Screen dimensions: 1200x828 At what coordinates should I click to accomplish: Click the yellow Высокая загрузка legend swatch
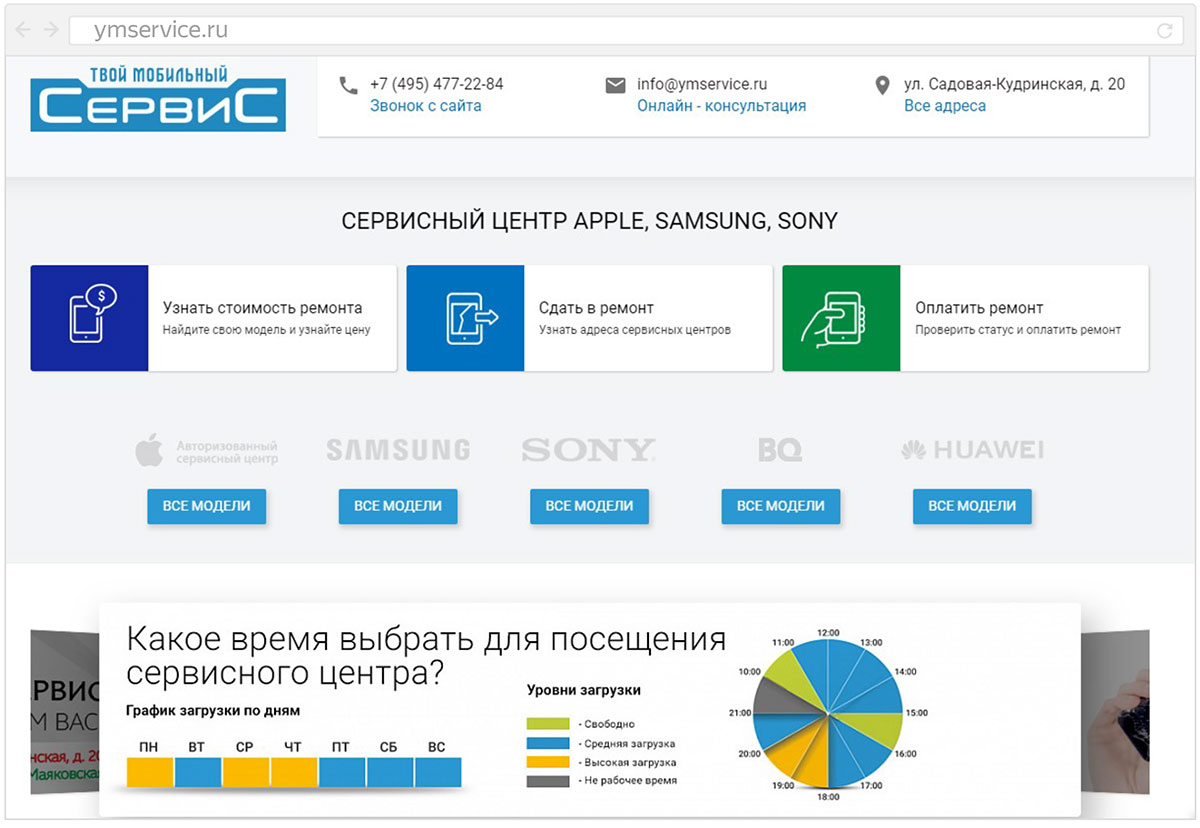tap(548, 761)
